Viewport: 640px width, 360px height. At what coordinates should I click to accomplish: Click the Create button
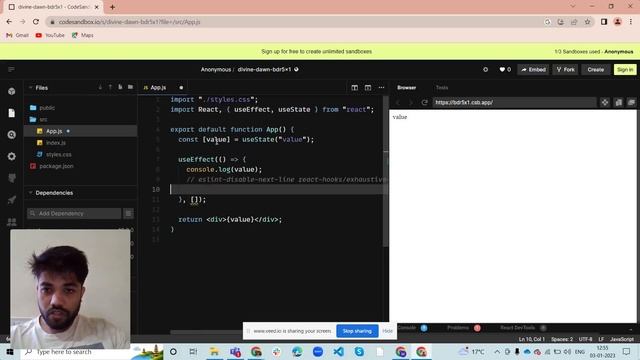pos(596,70)
